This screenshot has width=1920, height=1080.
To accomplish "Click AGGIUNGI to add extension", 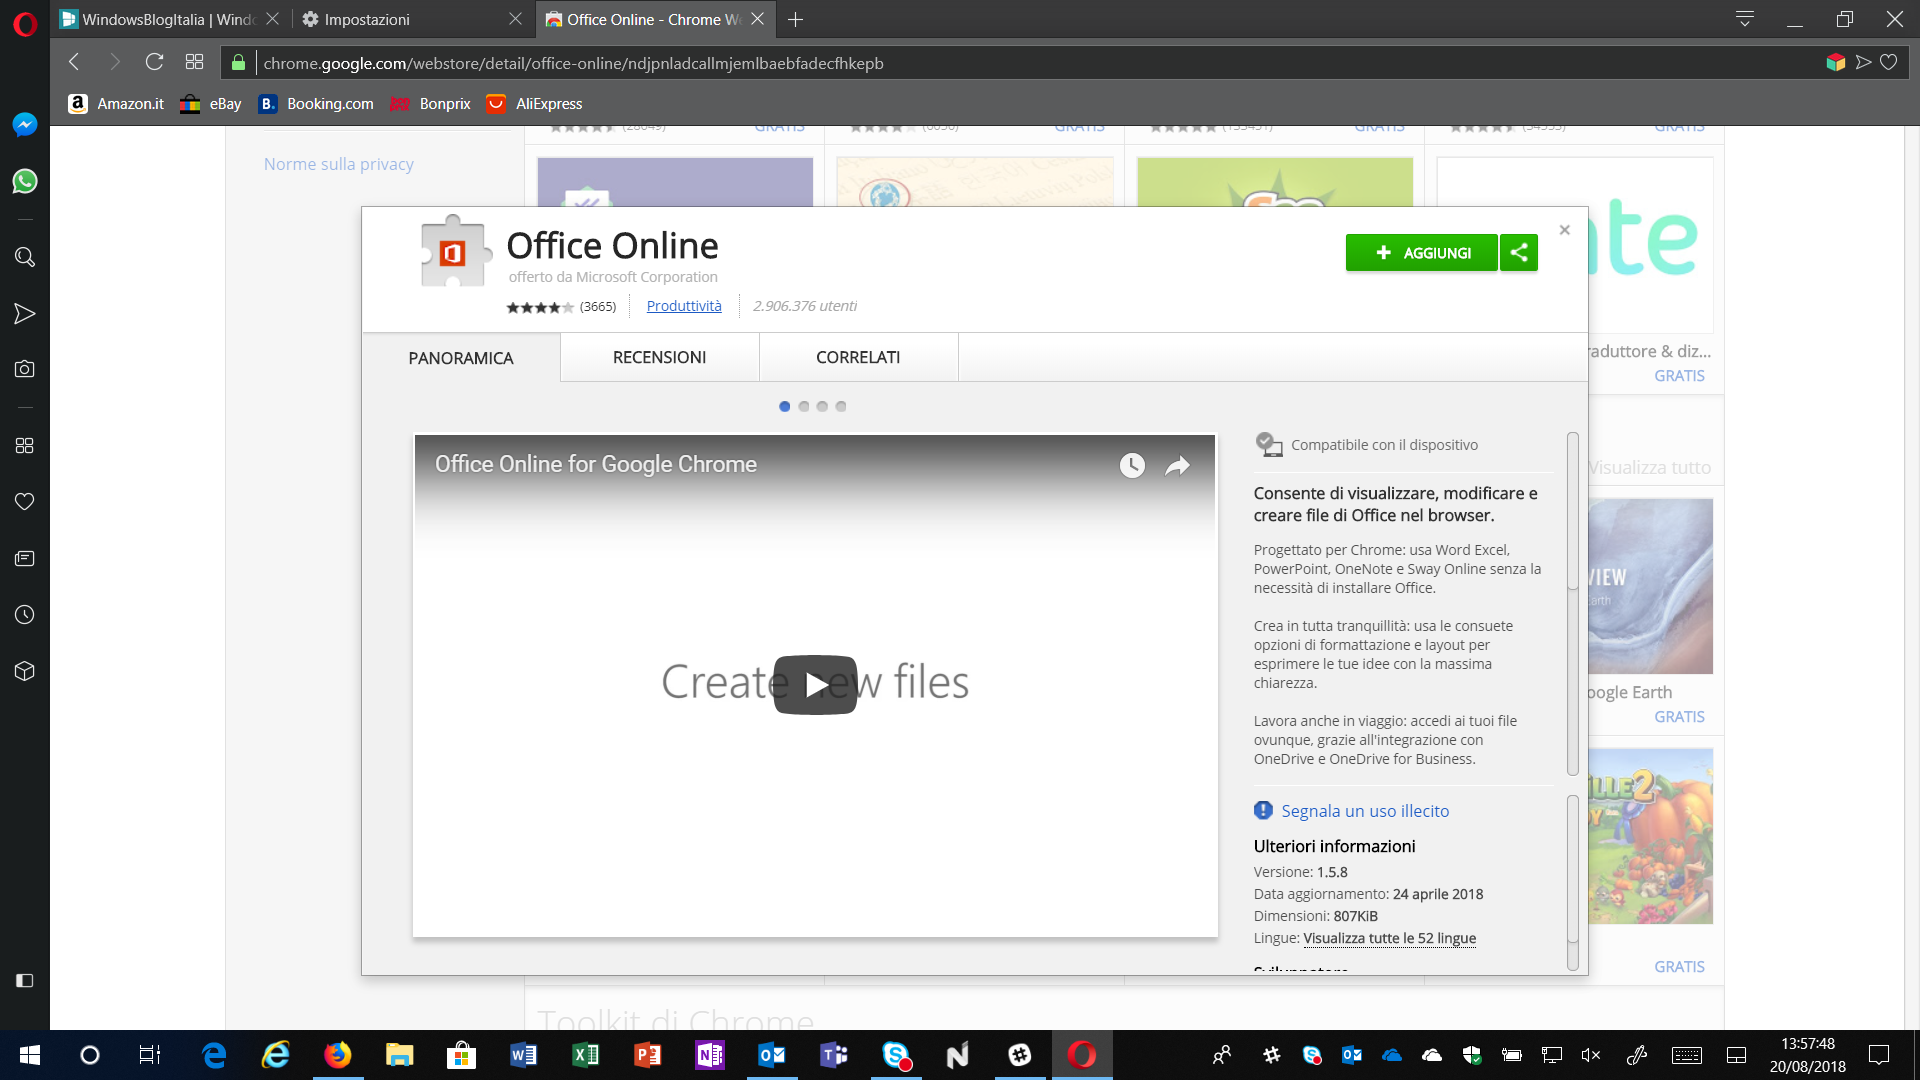I will (1421, 253).
